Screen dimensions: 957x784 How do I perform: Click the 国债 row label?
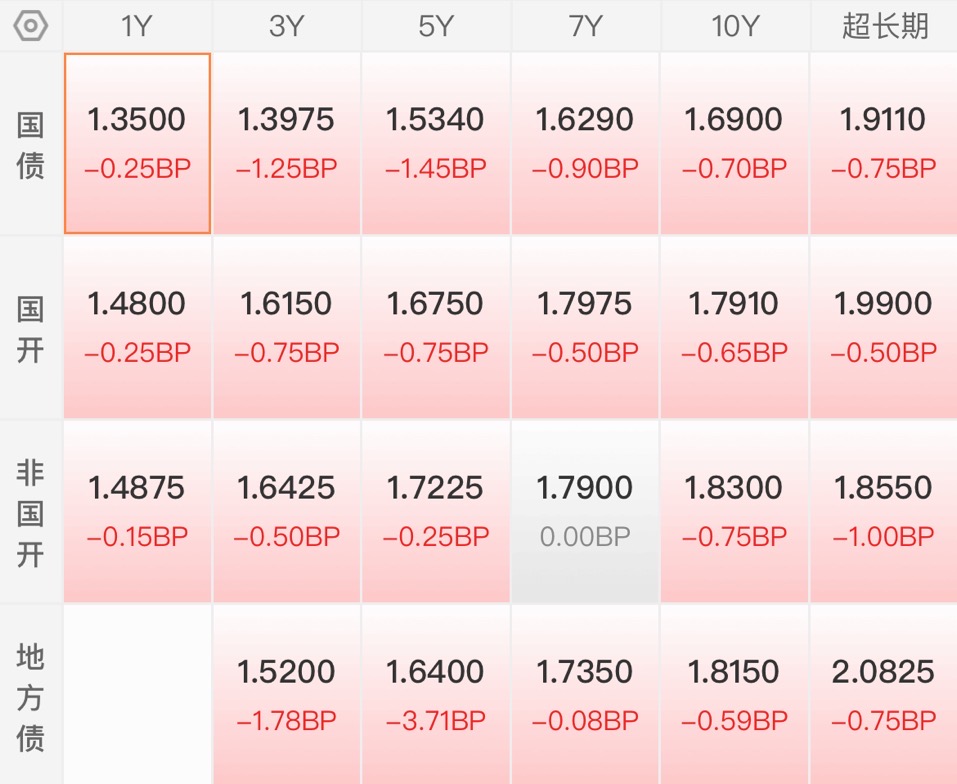(31, 145)
